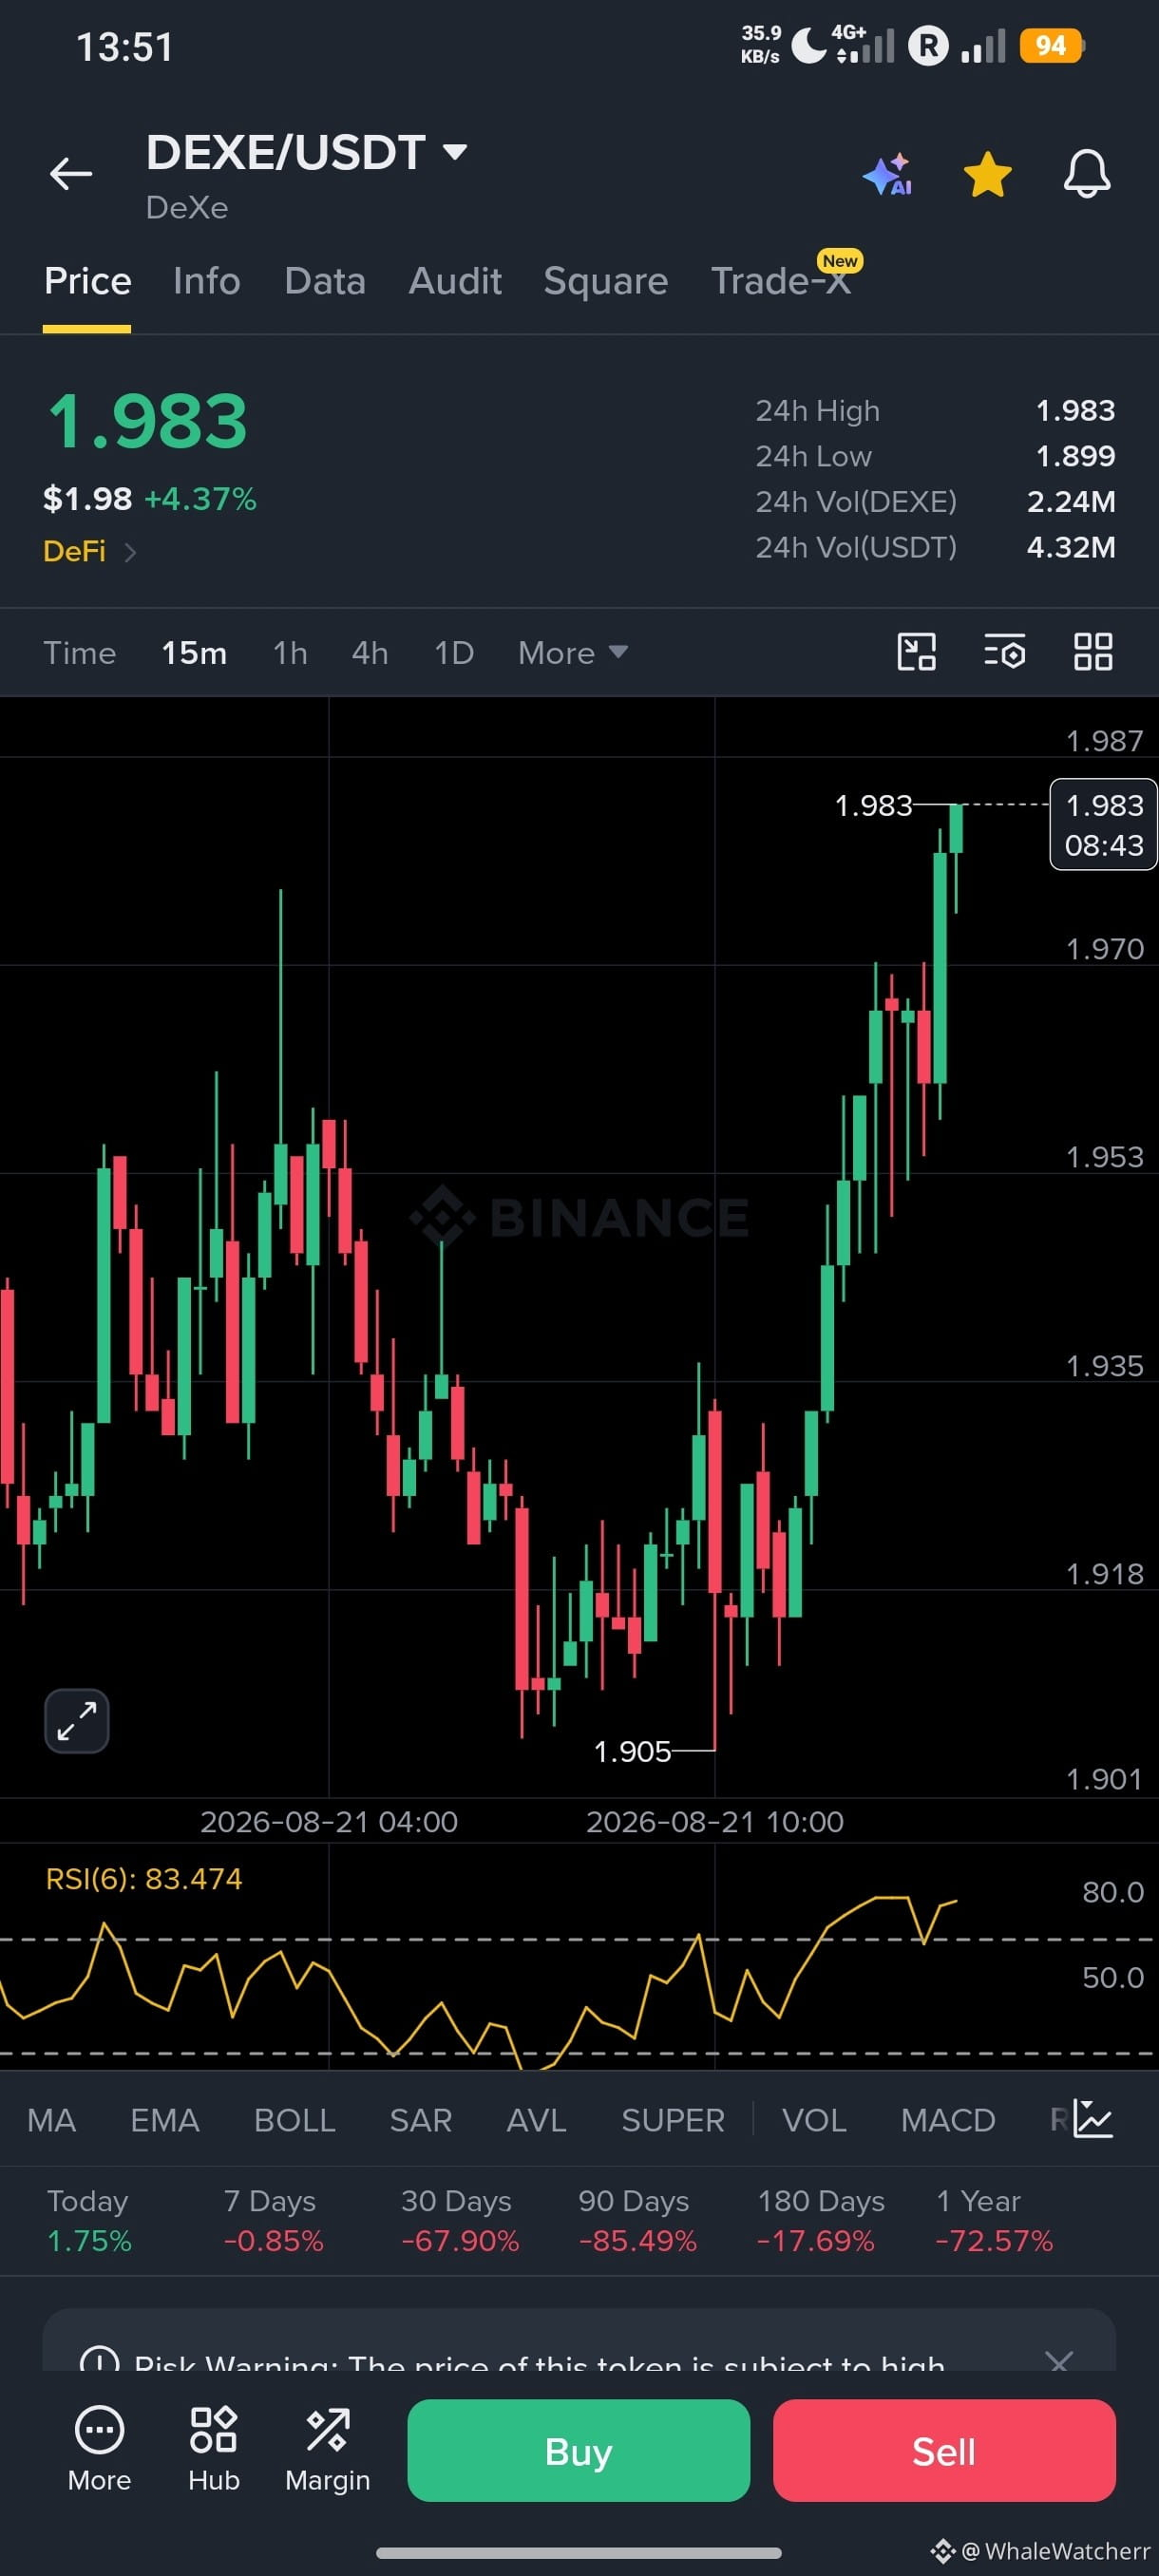
Task: Go back using the arrow icon
Action: tap(71, 173)
